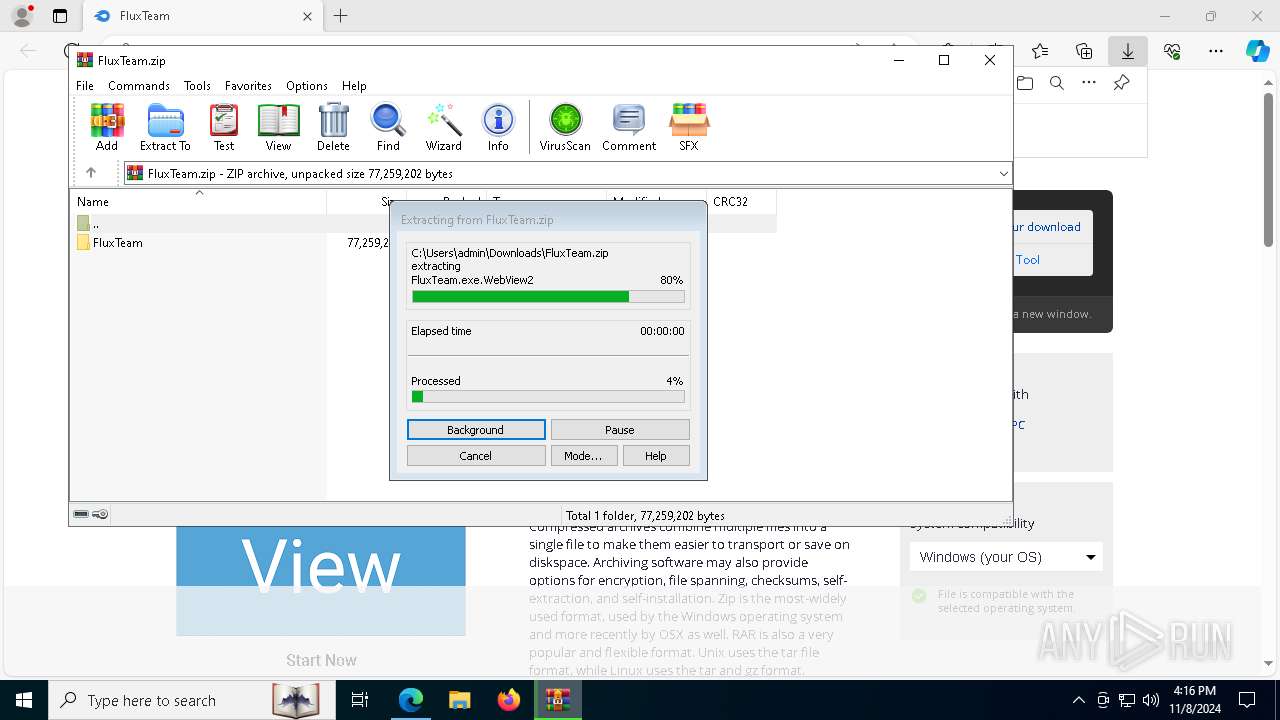This screenshot has width=1280, height=720.
Task: Pause the extraction
Action: 620,430
